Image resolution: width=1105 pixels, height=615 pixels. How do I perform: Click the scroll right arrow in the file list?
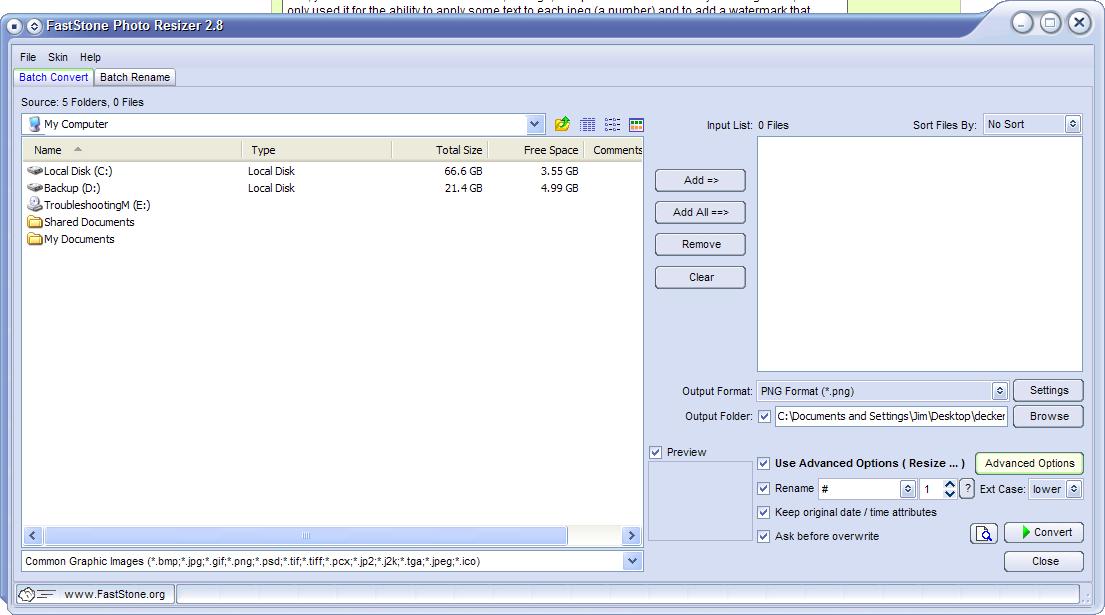tap(631, 536)
